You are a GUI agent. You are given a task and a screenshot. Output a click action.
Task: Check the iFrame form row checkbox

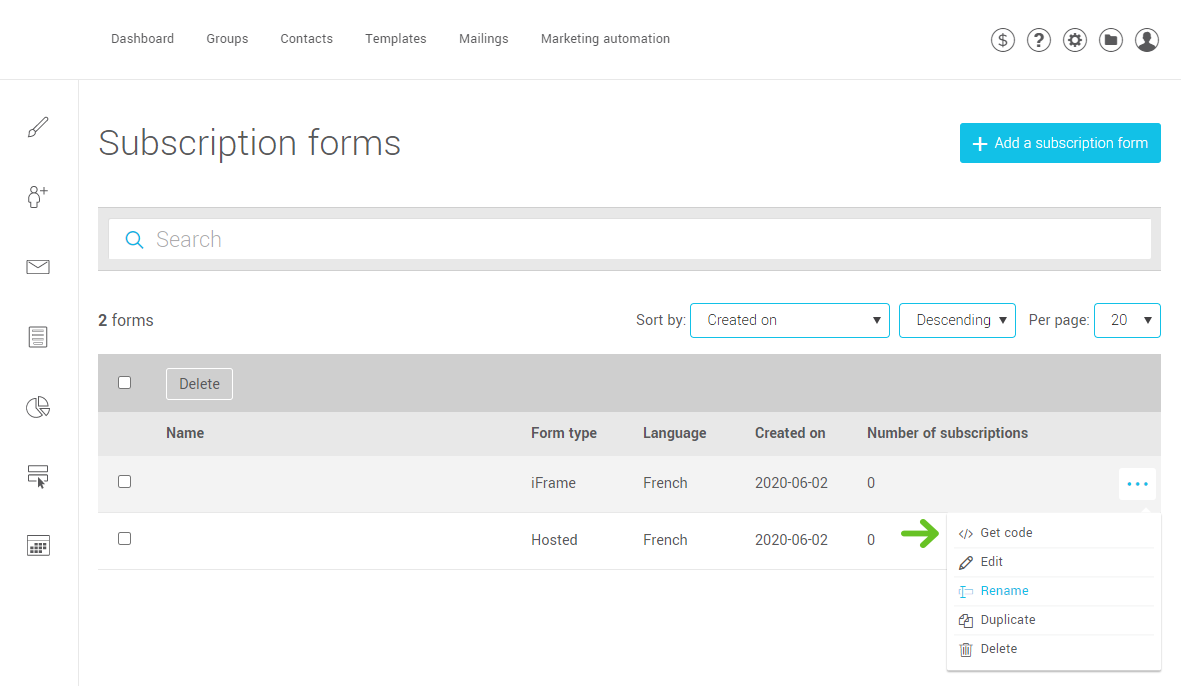(125, 481)
